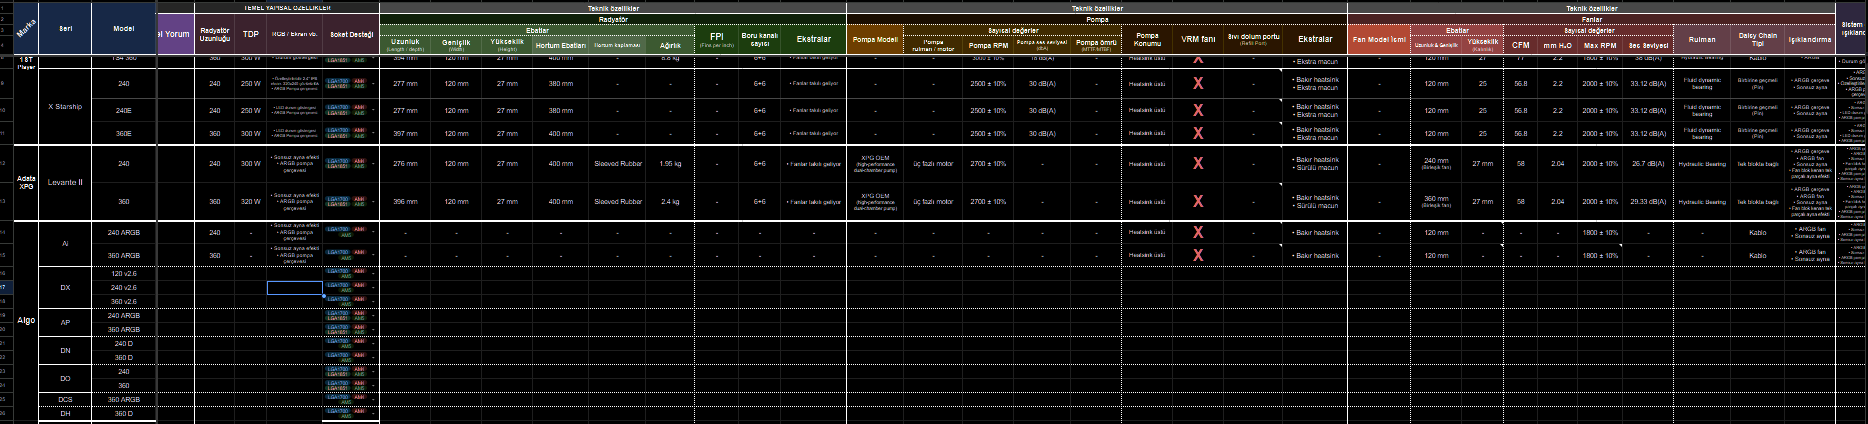1868x424 pixels.
Task: Select the Model column header
Action: pyautogui.click(x=124, y=28)
